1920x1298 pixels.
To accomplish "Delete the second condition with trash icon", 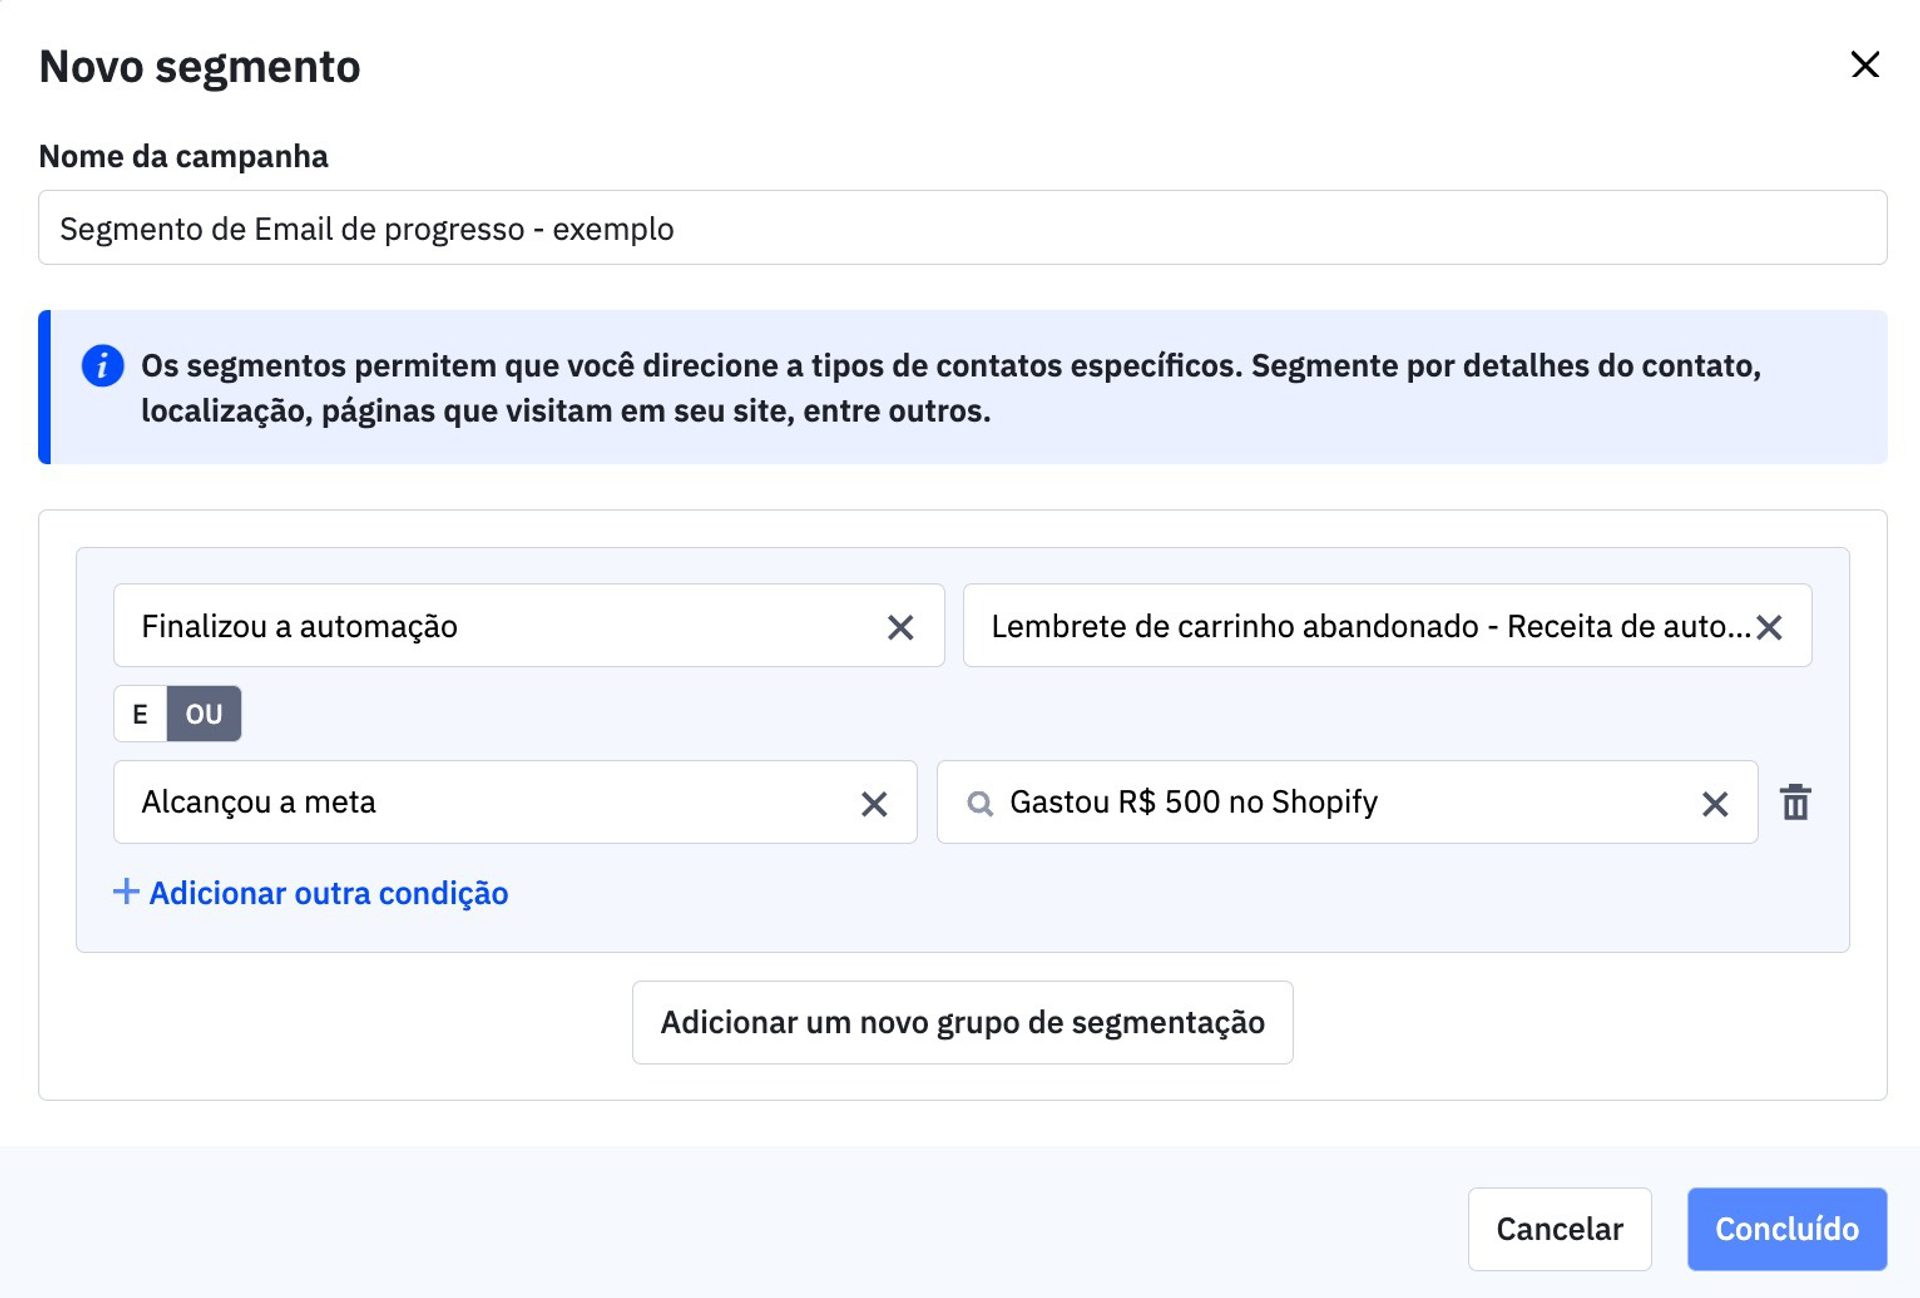I will pos(1796,802).
